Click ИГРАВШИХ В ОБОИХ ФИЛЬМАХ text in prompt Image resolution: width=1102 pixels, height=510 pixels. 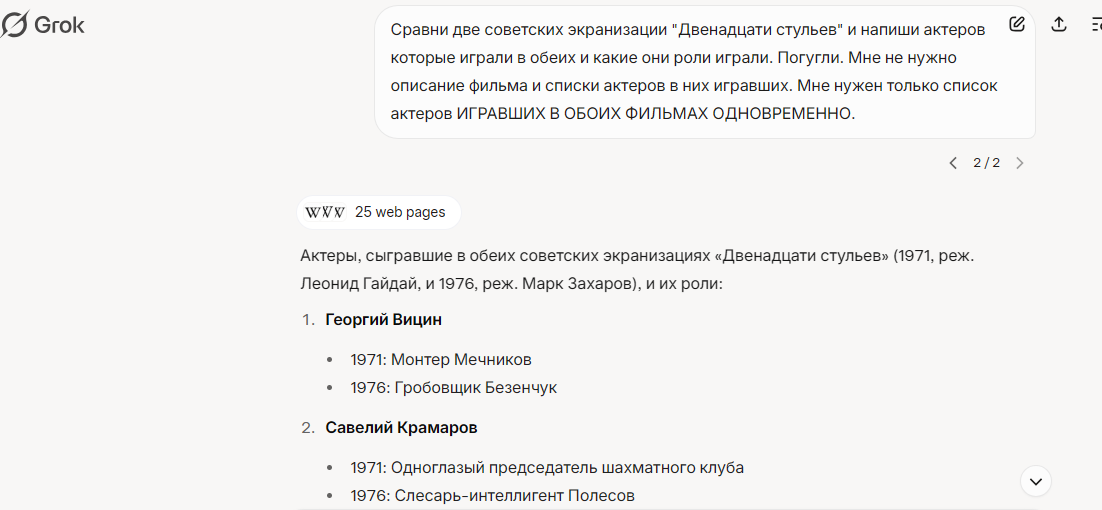point(583,113)
